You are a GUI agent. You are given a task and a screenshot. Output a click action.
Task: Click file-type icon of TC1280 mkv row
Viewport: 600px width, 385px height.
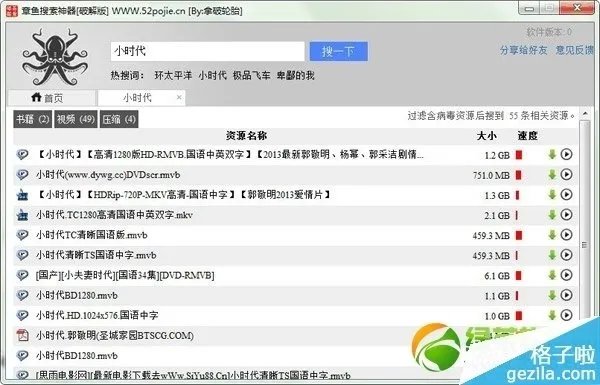tap(23, 215)
